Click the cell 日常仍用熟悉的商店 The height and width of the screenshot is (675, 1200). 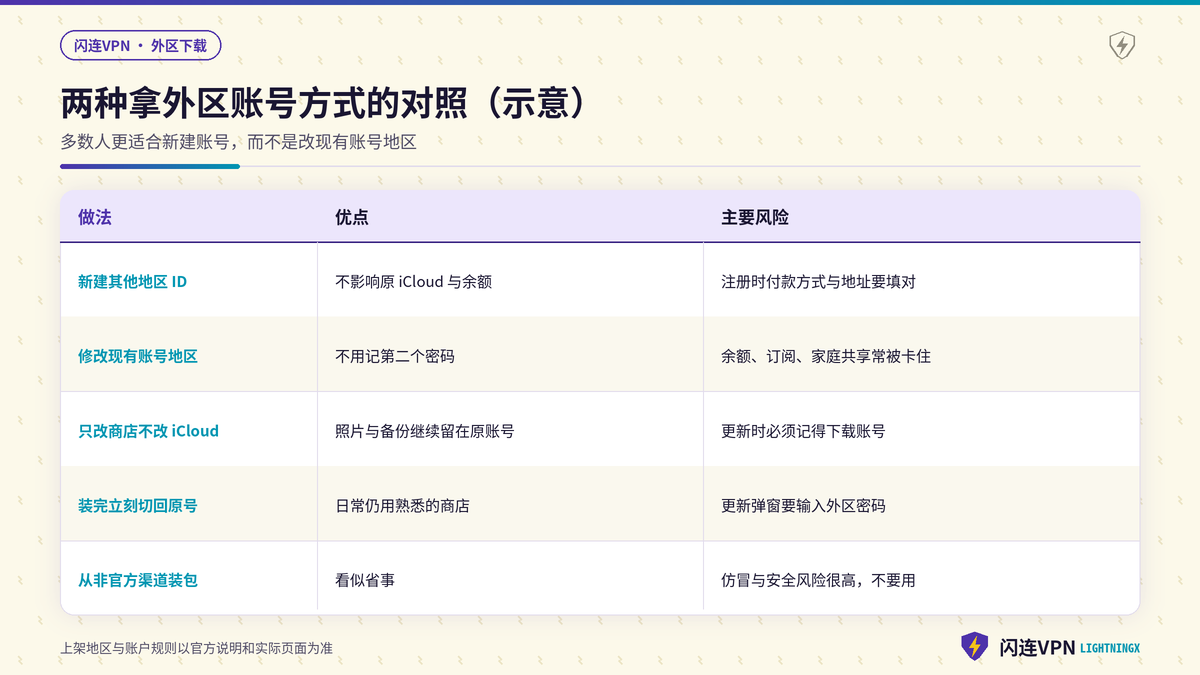(402, 506)
